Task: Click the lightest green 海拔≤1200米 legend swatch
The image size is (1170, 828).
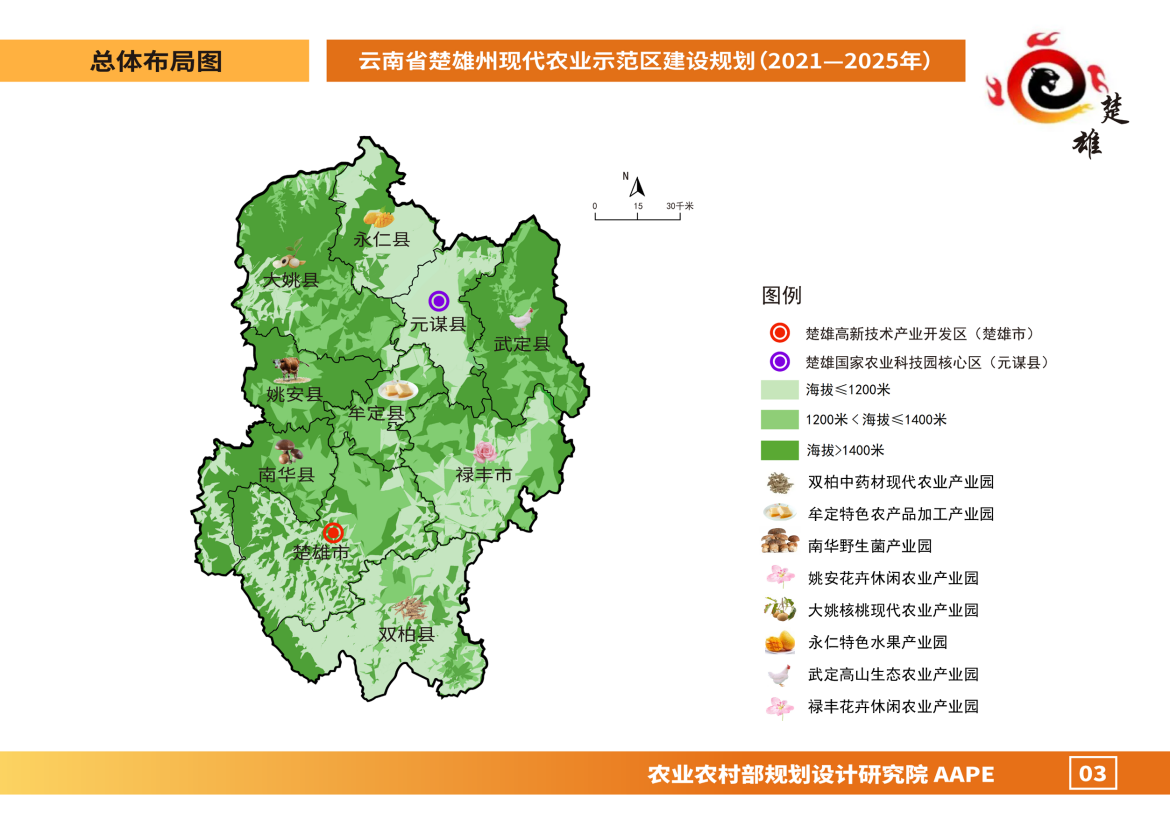Action: [779, 389]
